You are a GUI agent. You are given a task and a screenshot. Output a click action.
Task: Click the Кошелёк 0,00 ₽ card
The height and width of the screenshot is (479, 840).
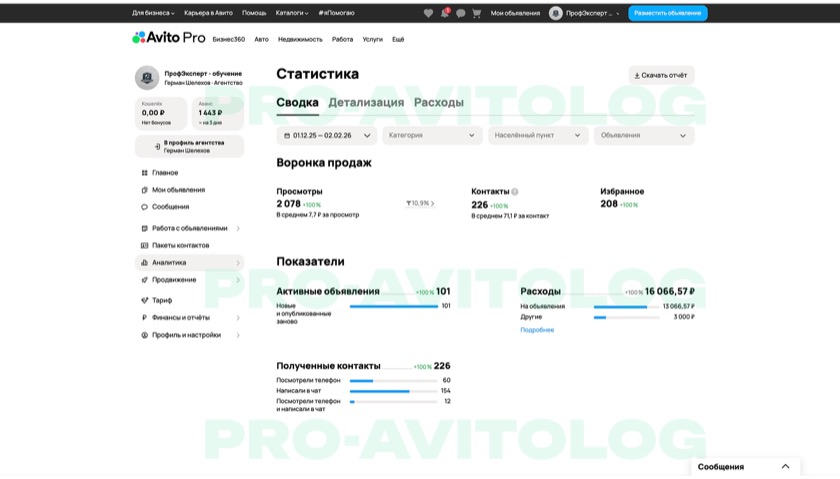(161, 113)
